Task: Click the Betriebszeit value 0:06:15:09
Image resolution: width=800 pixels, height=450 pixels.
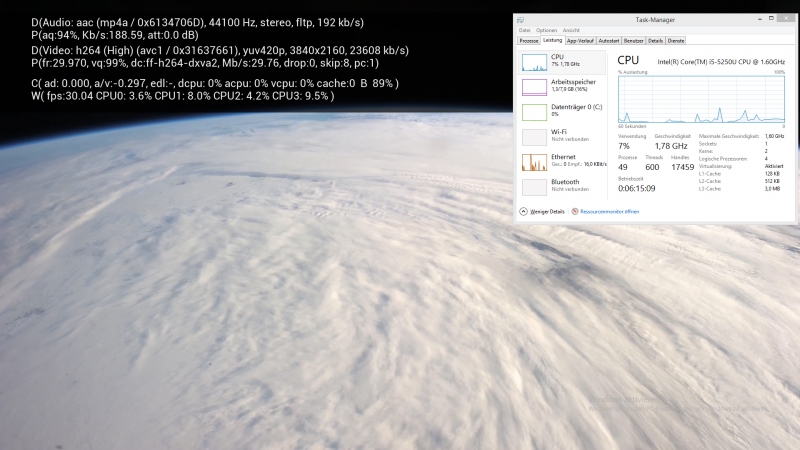Action: [x=636, y=188]
